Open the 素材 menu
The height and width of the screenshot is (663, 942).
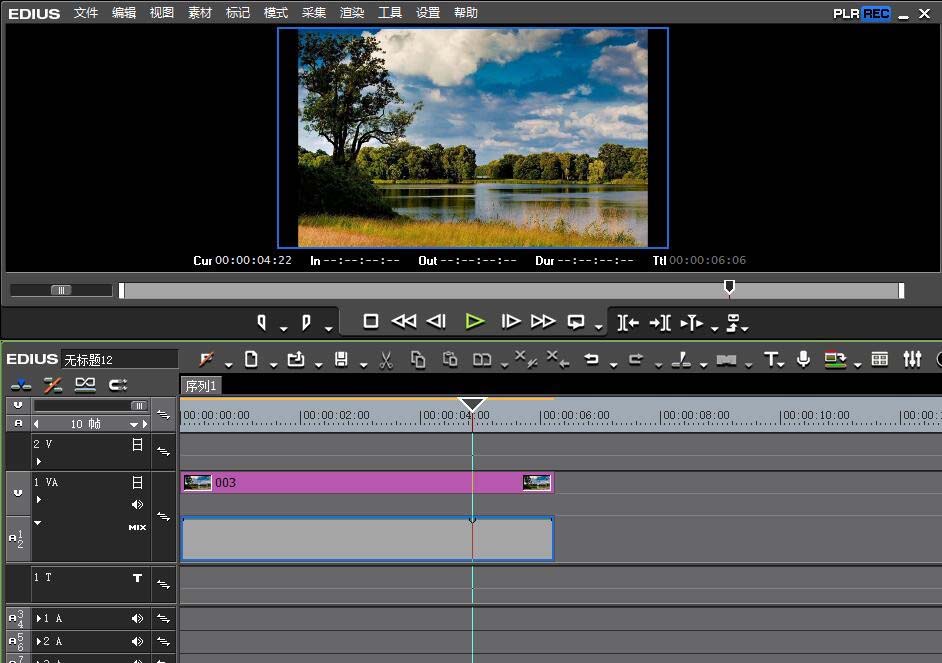199,13
